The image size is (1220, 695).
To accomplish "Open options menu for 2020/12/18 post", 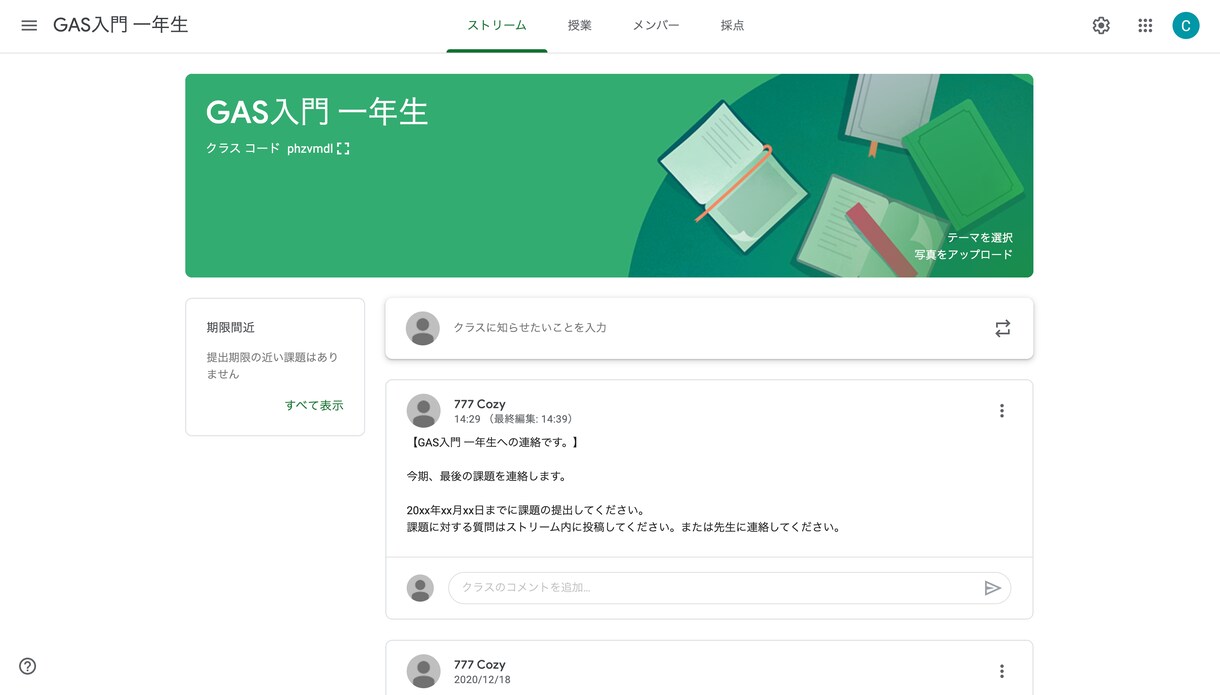I will click(1001, 671).
